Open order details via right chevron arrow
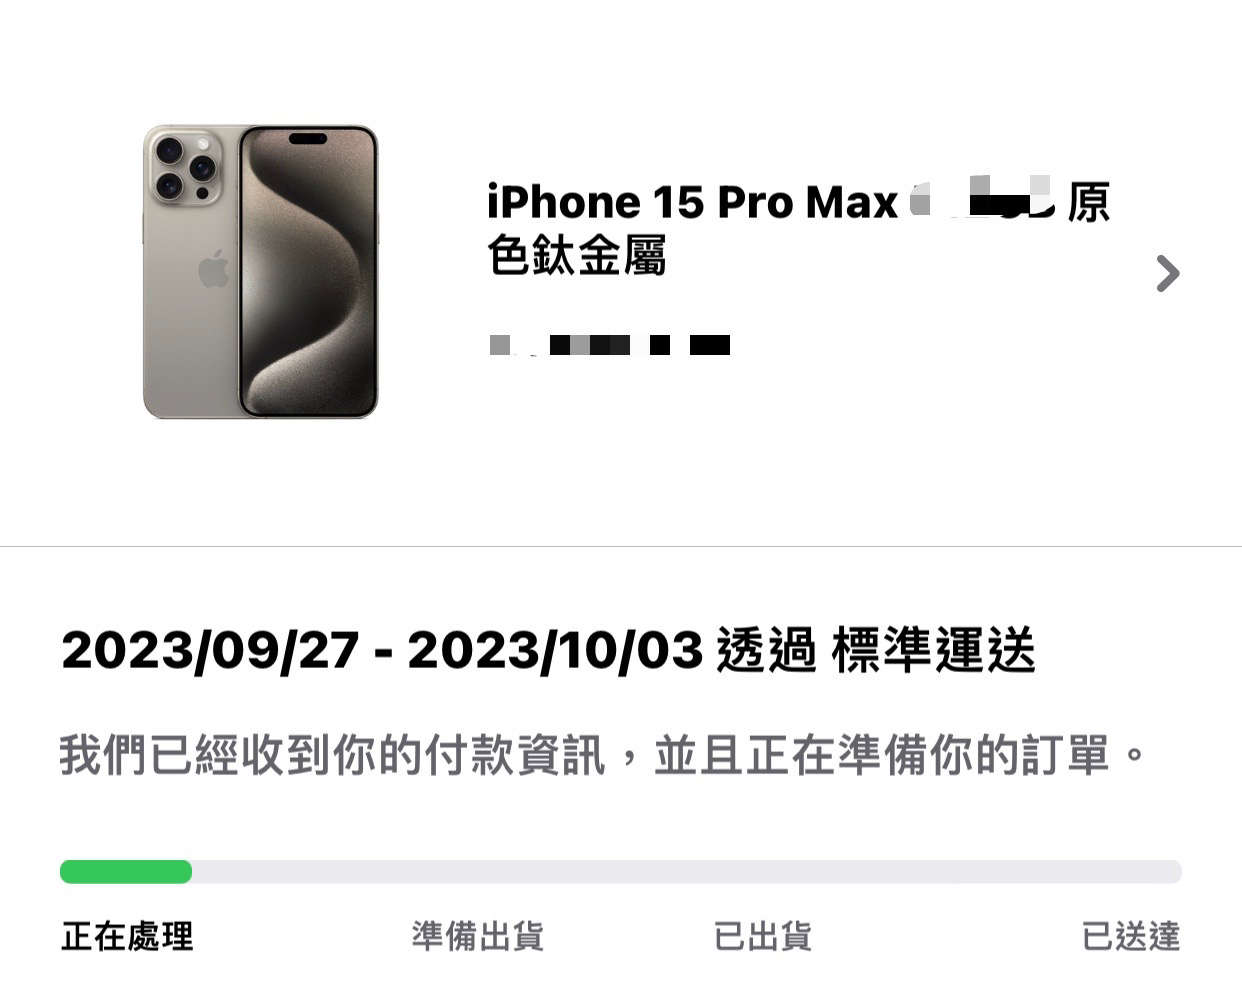The image size is (1242, 1004). 1168,273
